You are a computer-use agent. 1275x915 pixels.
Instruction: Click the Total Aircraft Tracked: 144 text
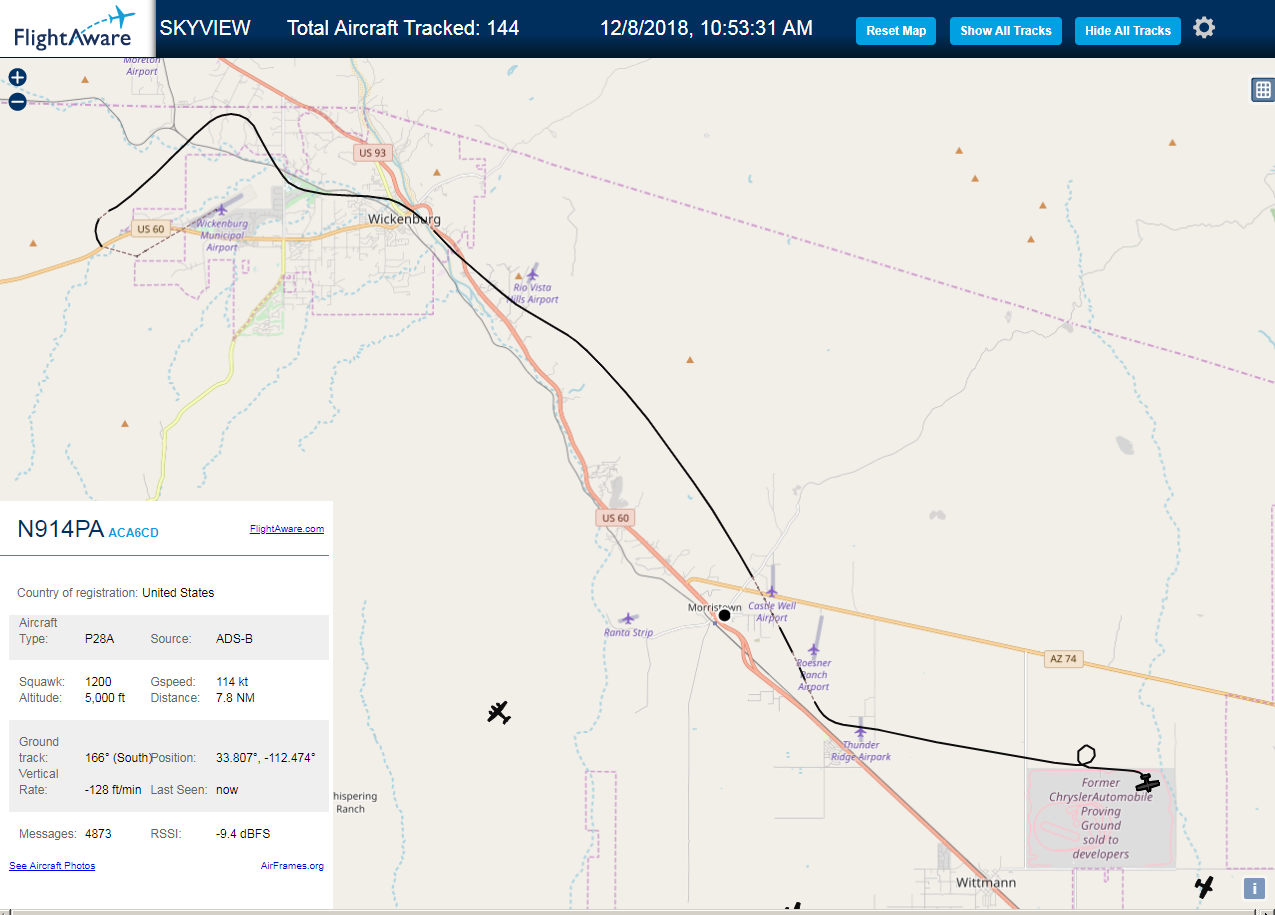click(x=403, y=28)
